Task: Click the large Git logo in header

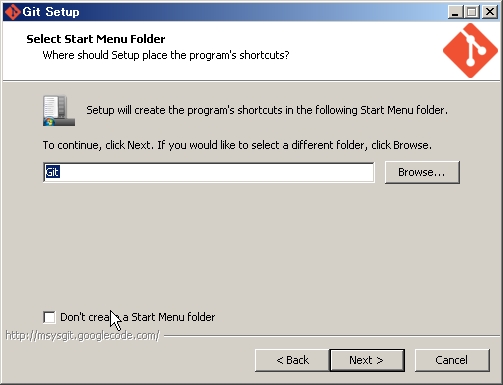Action: click(x=470, y=50)
